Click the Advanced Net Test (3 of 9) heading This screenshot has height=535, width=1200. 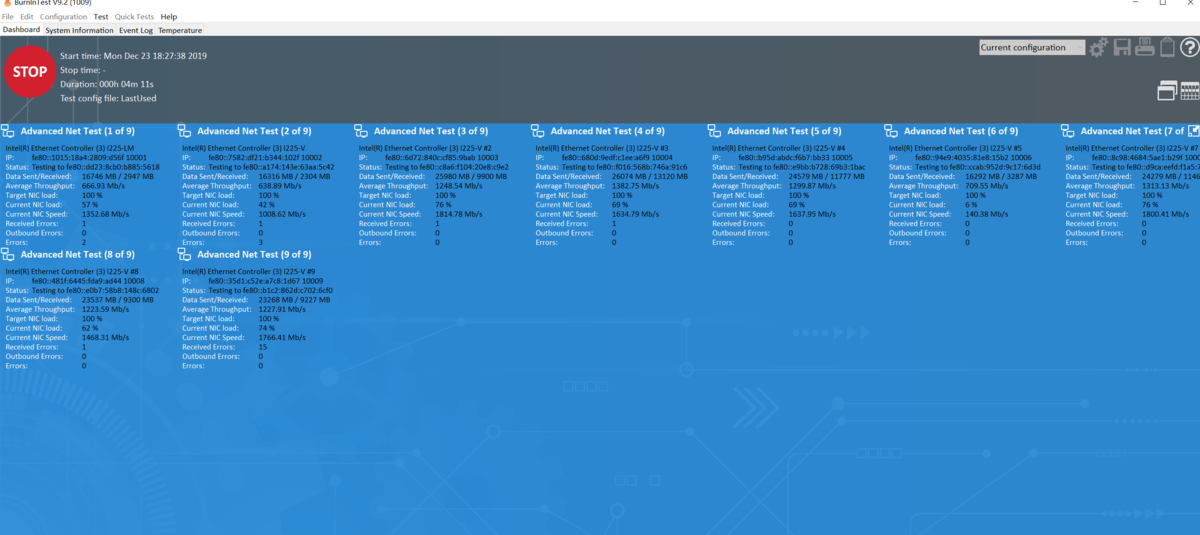tap(431, 131)
